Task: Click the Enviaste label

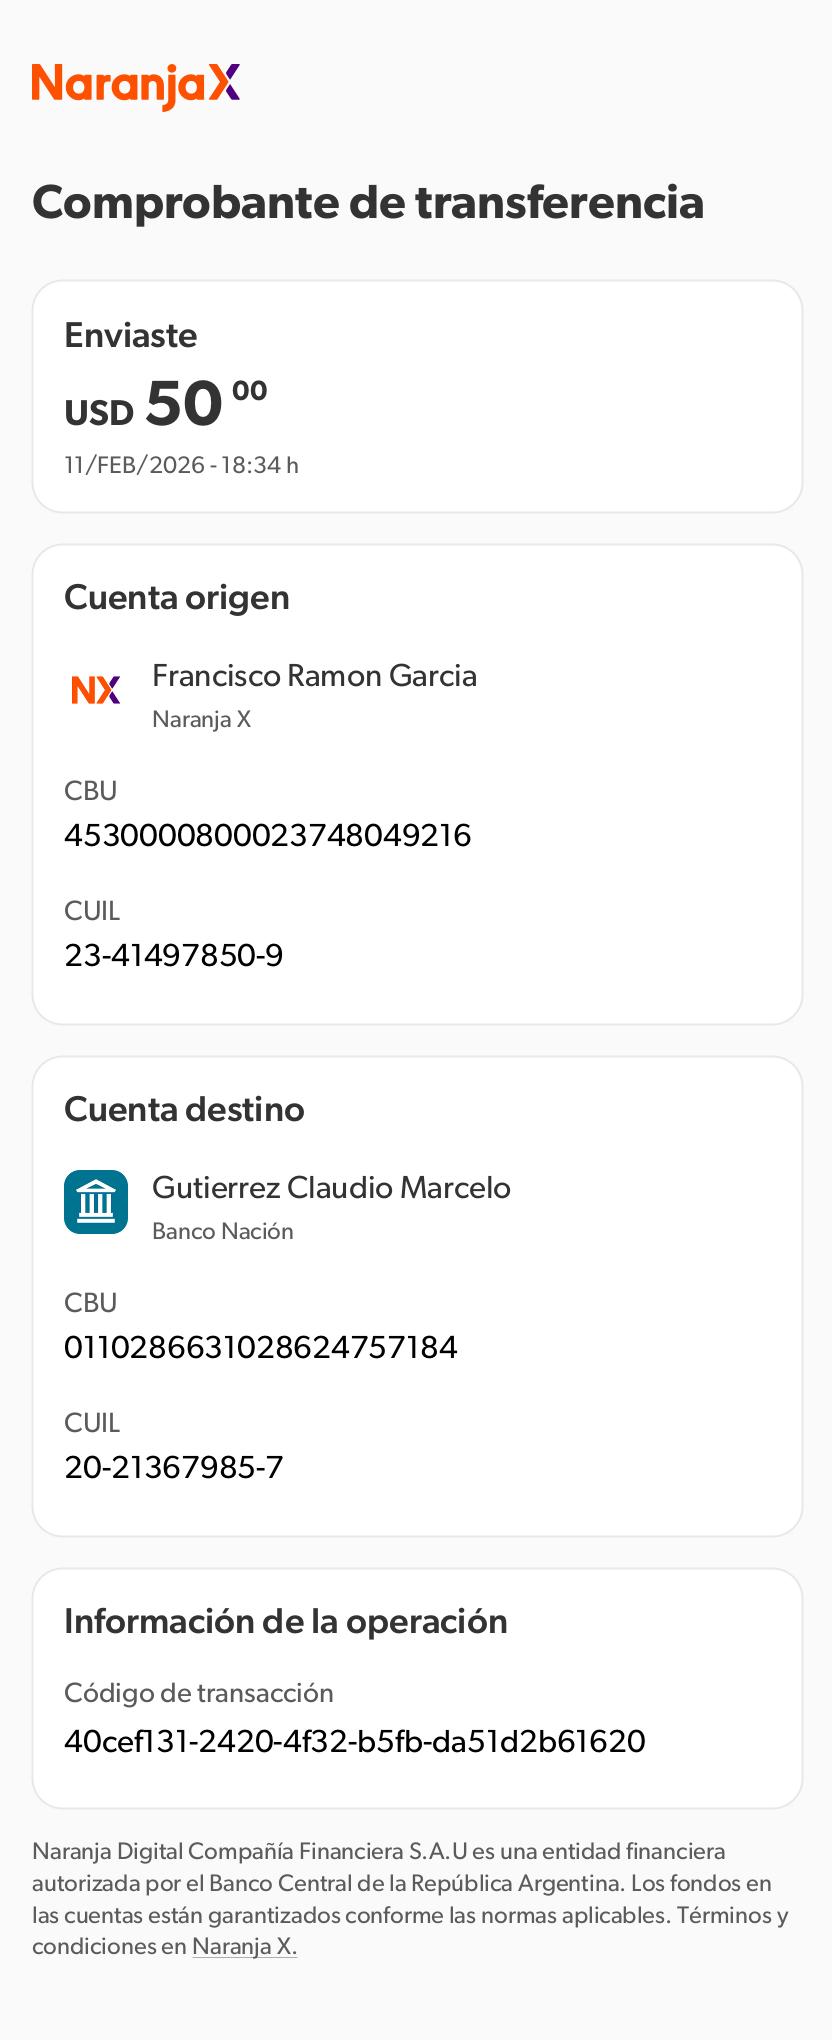Action: coord(131,335)
